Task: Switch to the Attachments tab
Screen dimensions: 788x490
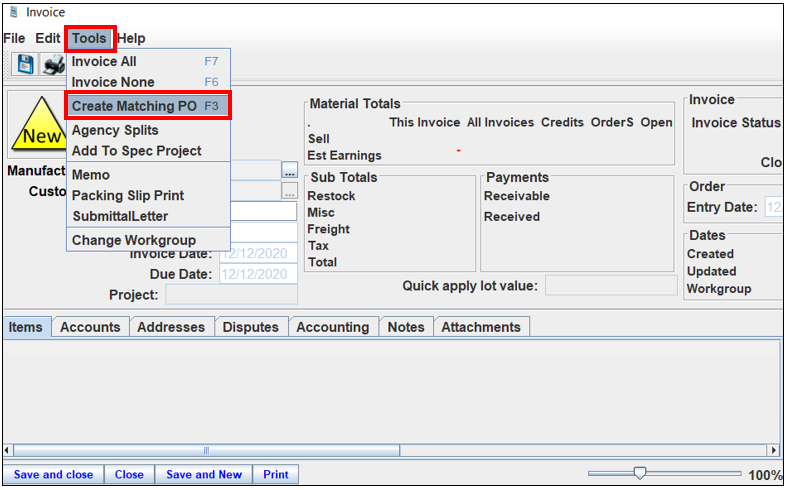Action: (481, 327)
